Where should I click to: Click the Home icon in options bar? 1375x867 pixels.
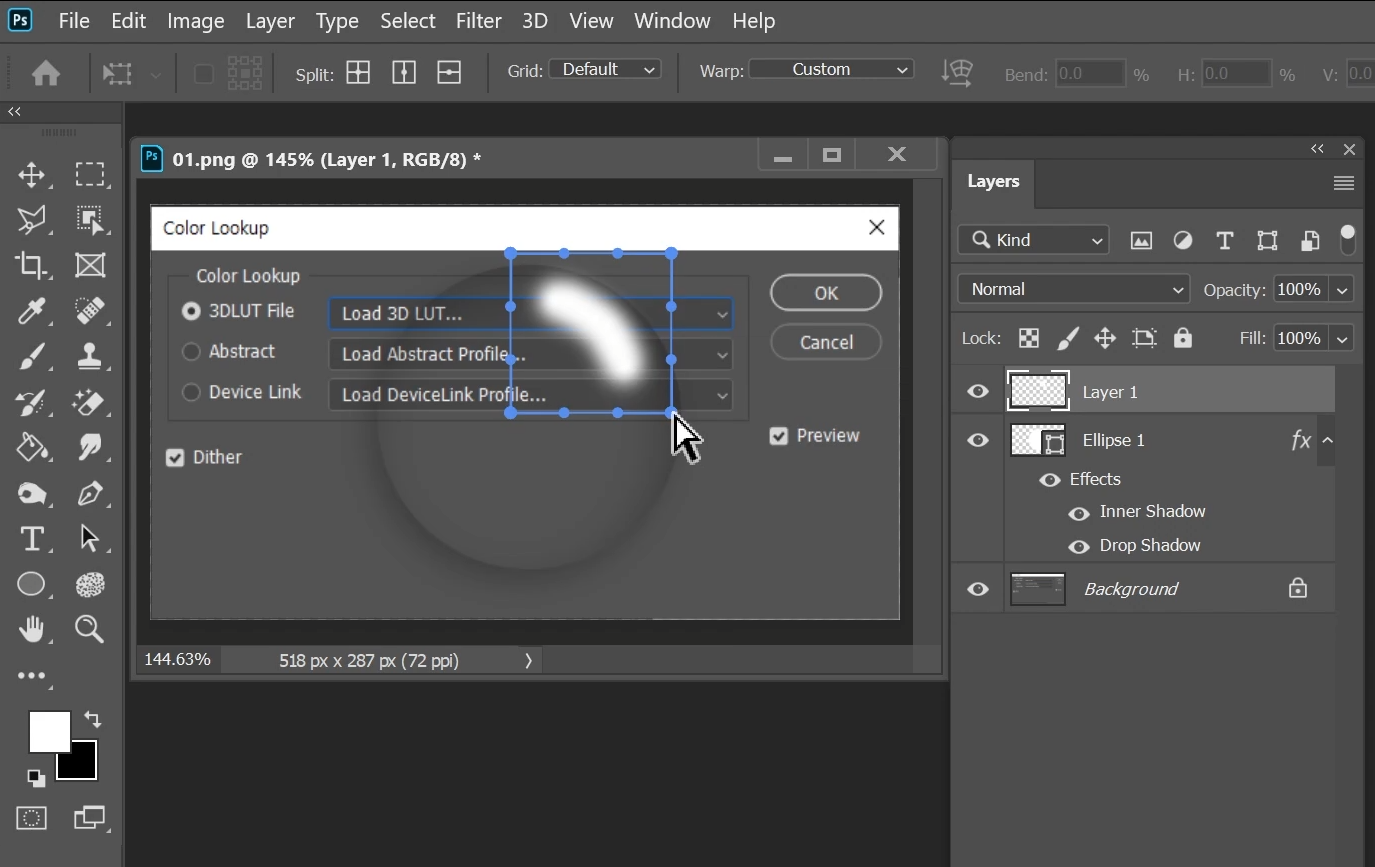tap(46, 73)
